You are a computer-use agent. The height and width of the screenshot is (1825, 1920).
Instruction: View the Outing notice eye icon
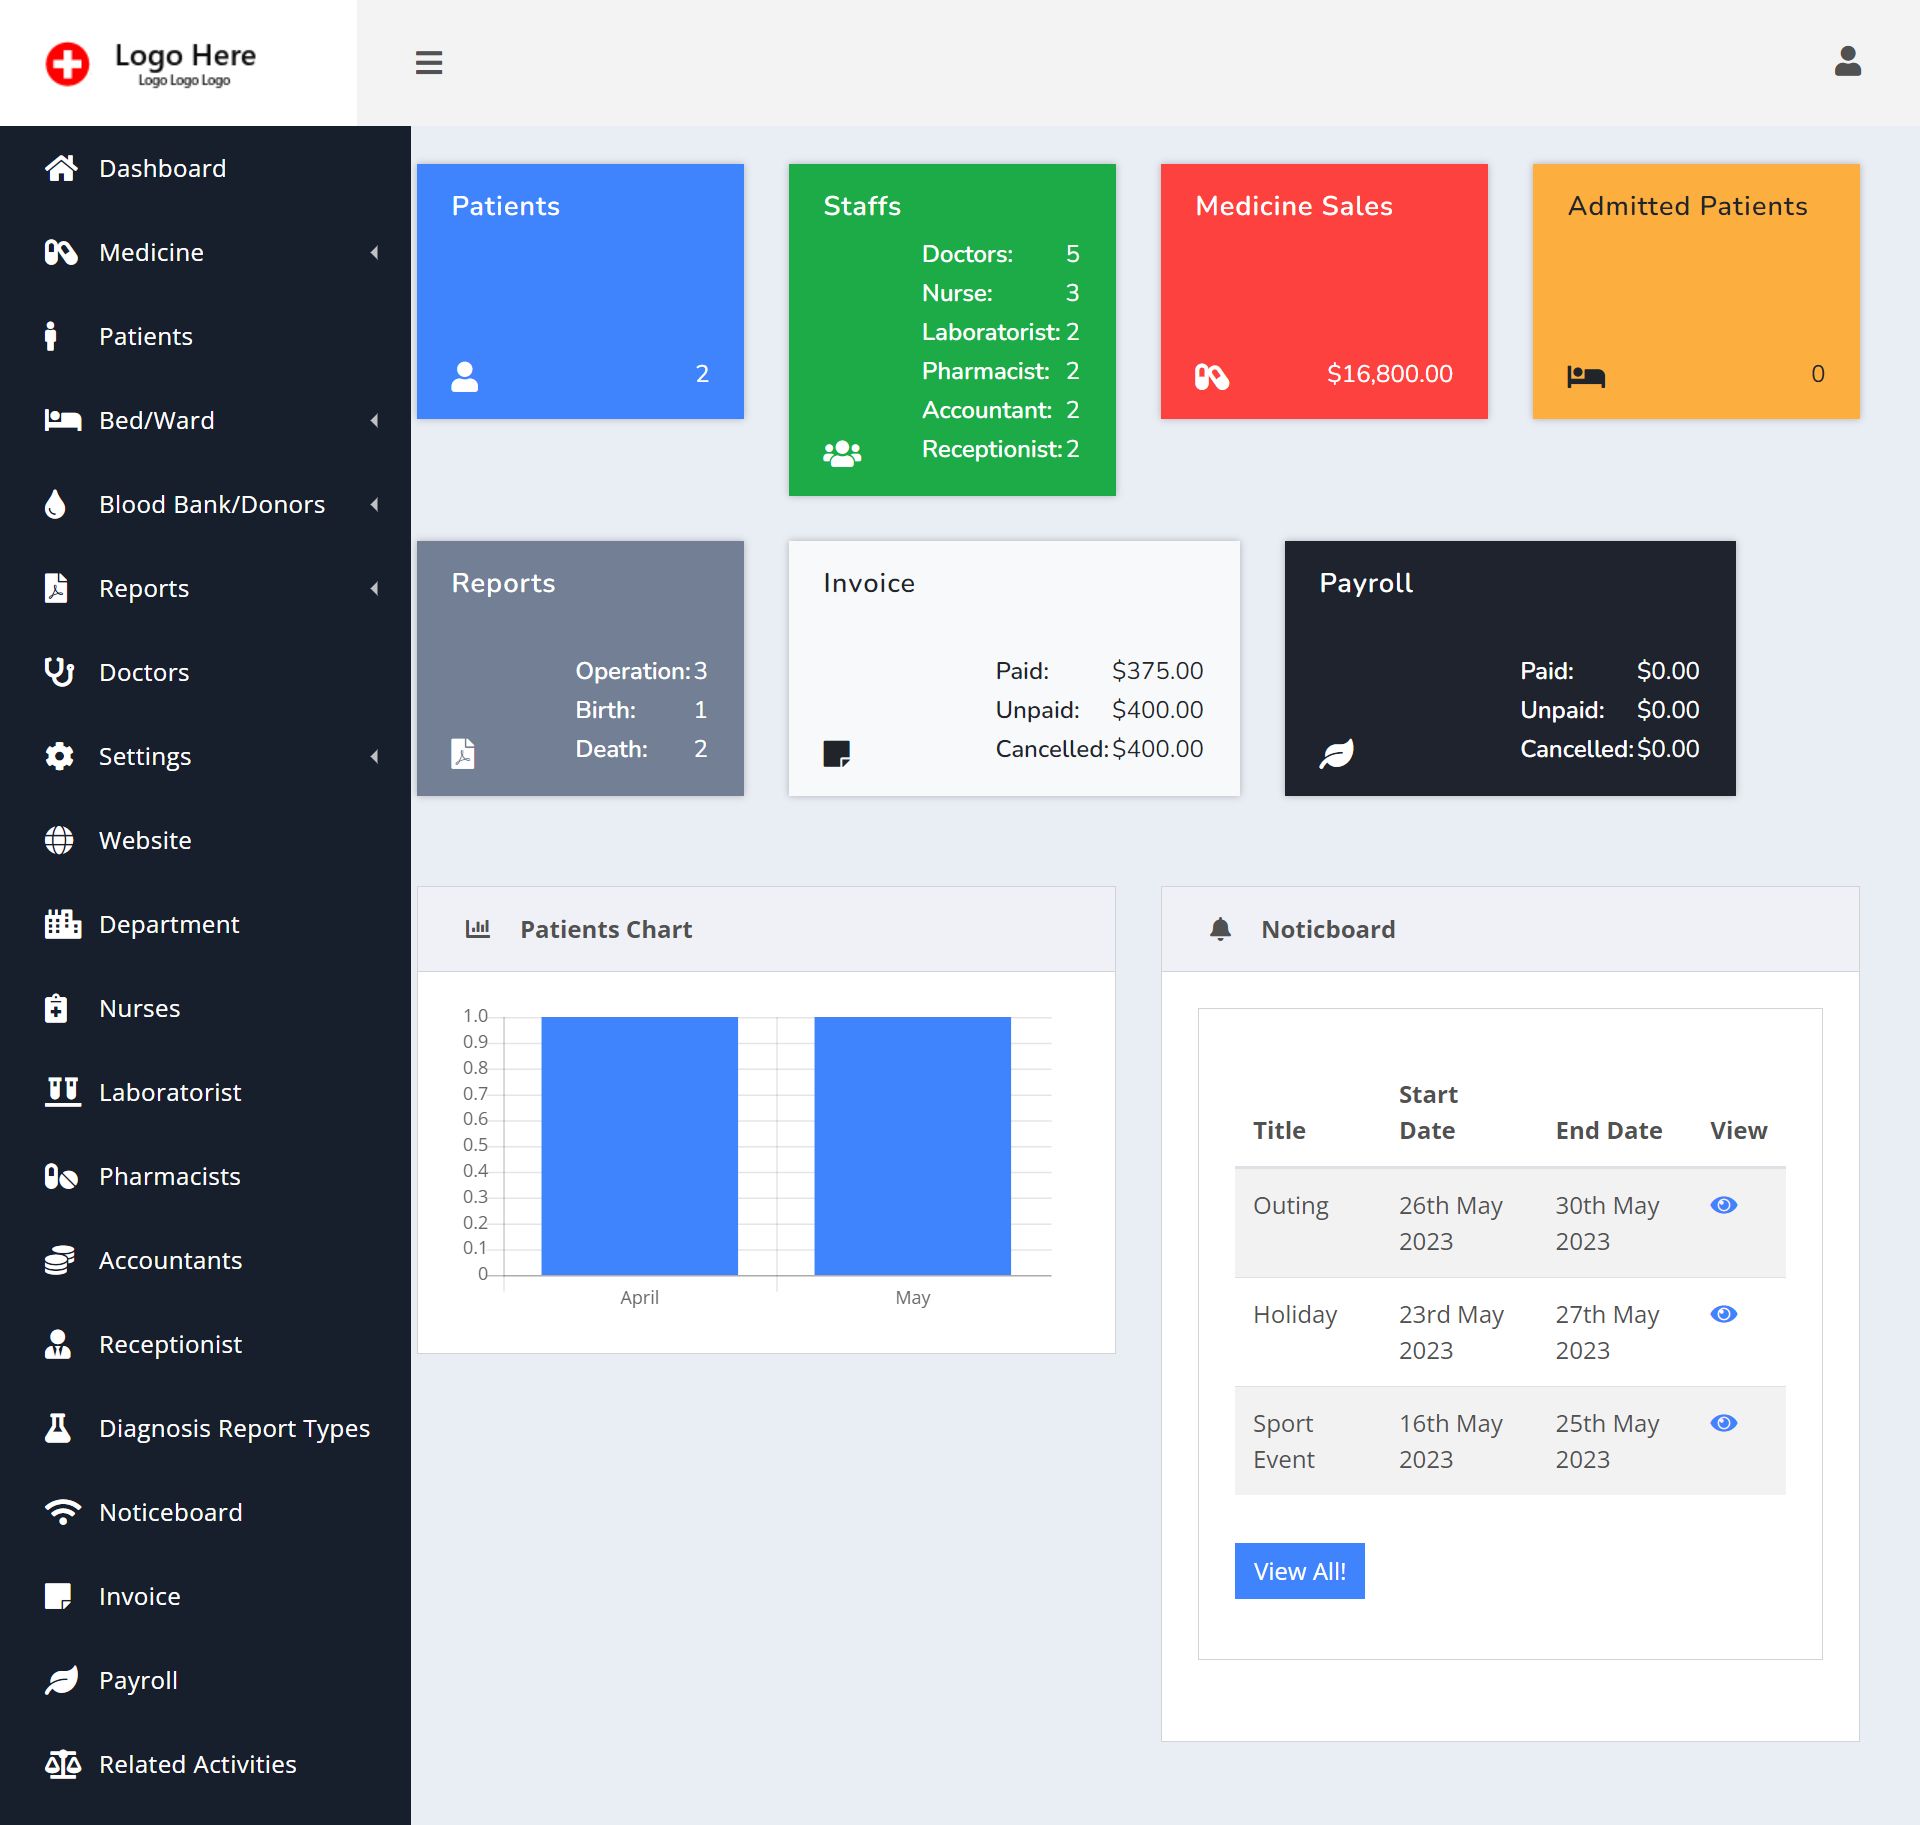pos(1723,1205)
